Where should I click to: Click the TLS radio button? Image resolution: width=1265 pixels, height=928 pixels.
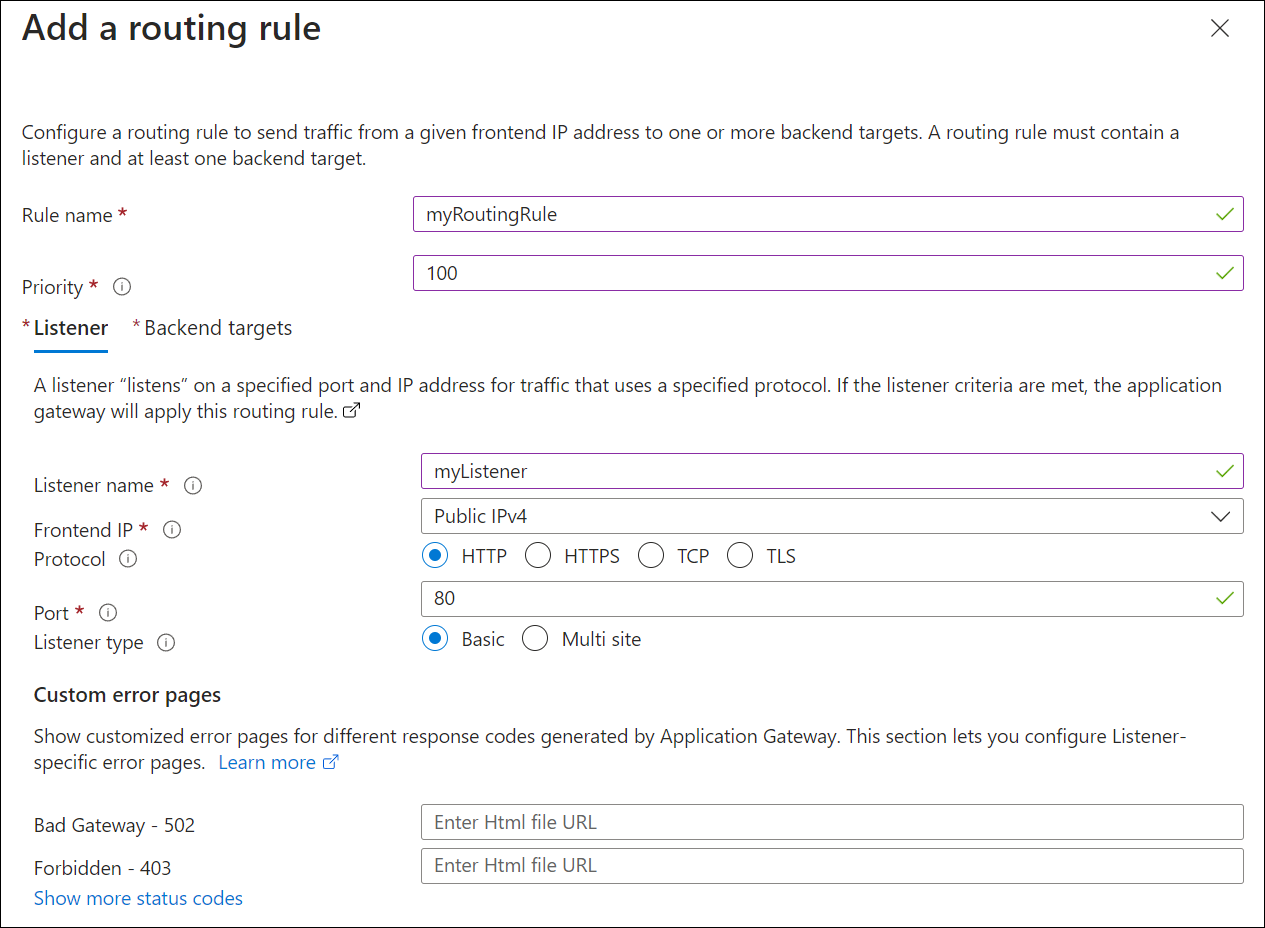coord(740,555)
